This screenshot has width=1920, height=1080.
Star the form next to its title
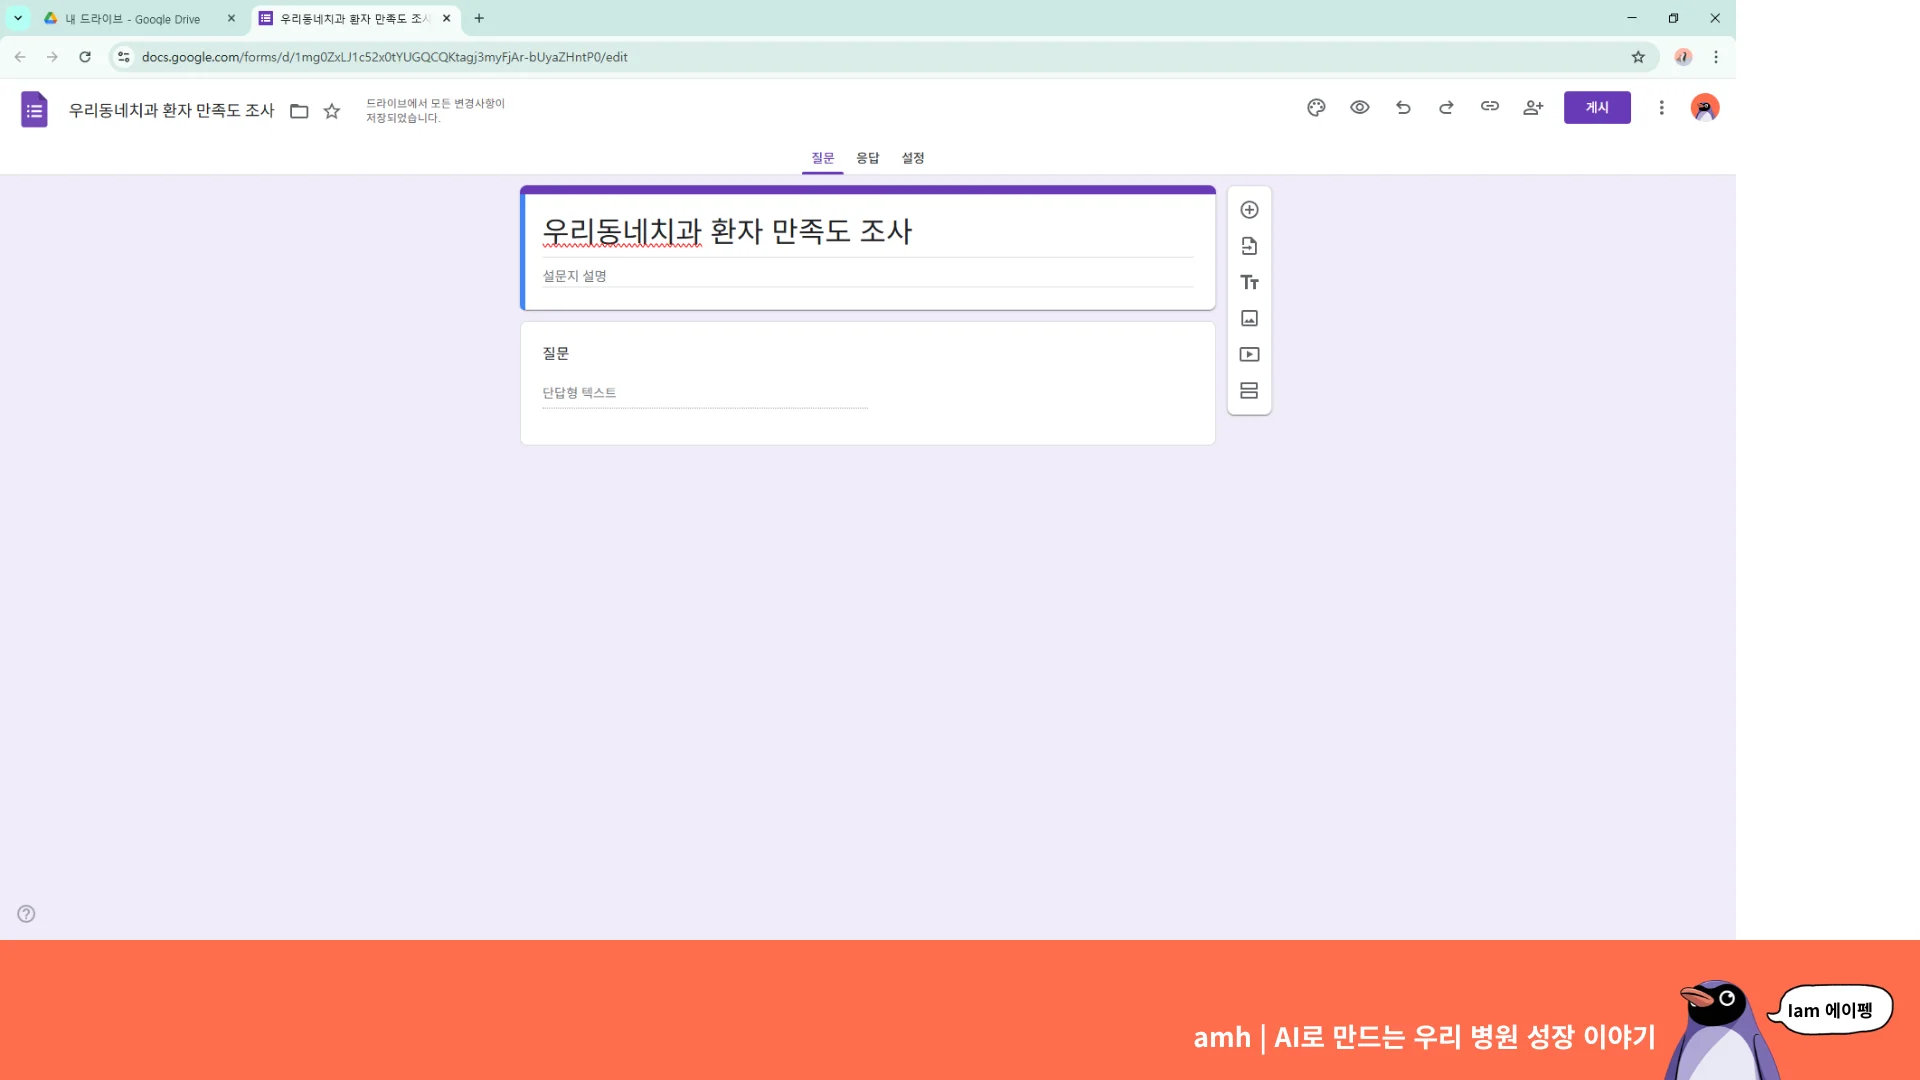[x=331, y=111]
